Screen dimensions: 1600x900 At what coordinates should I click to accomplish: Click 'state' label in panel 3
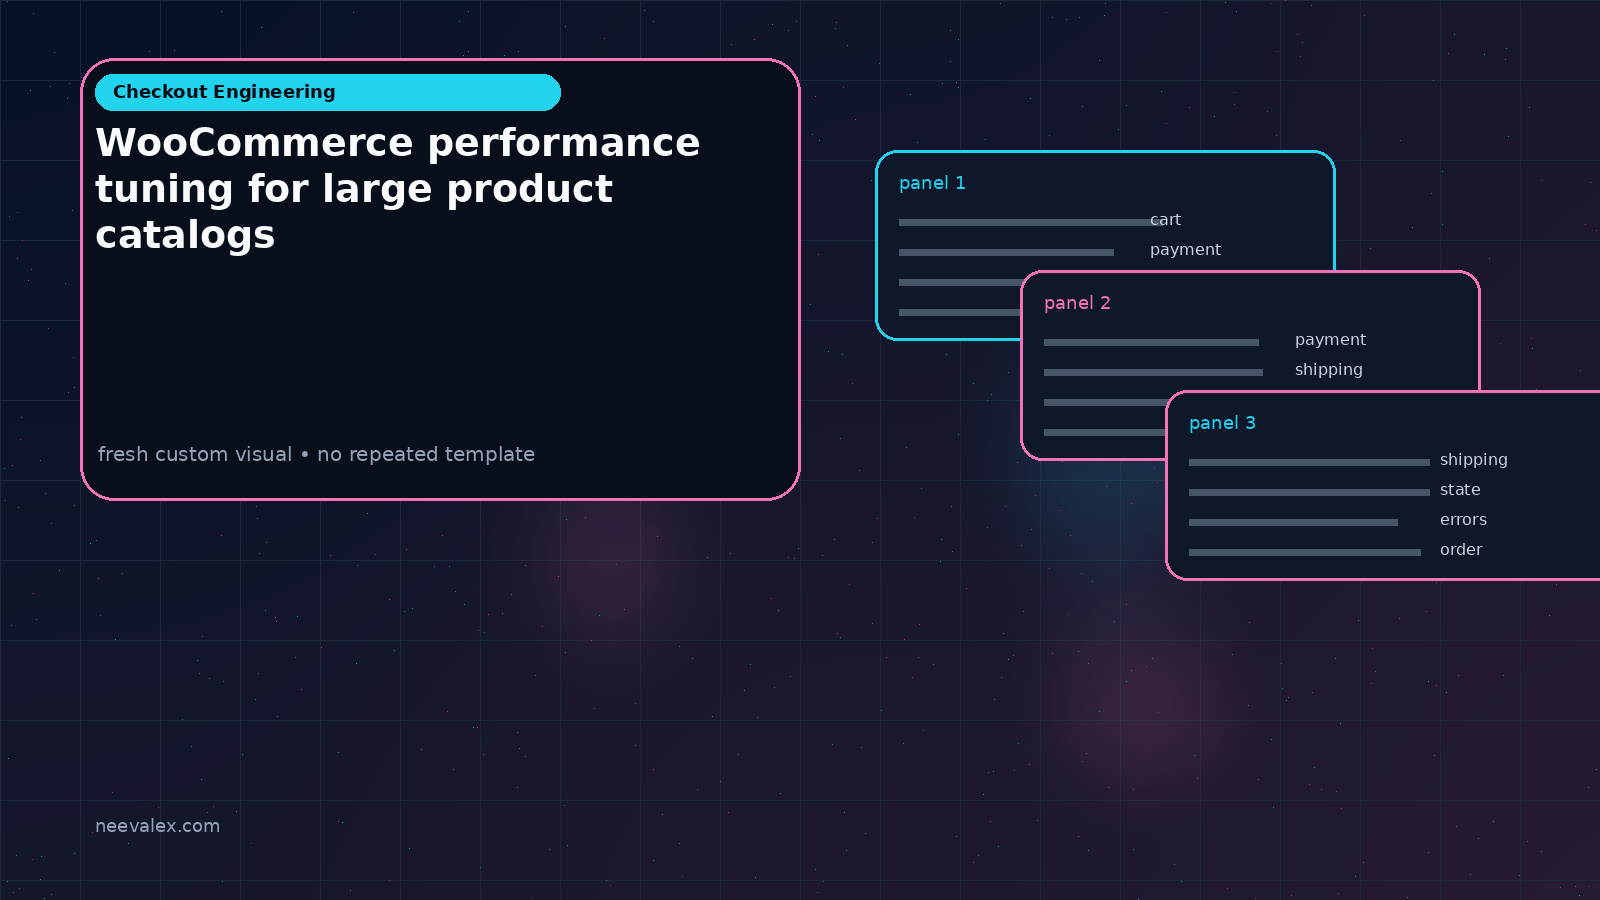tap(1460, 490)
